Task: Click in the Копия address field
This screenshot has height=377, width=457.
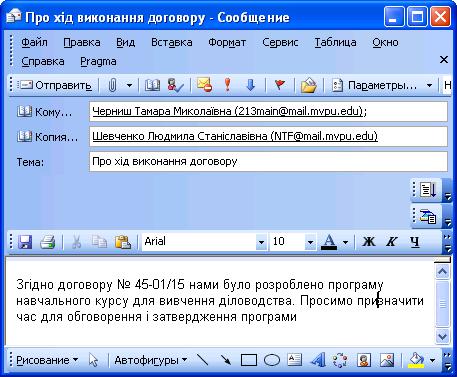Action: (x=268, y=136)
